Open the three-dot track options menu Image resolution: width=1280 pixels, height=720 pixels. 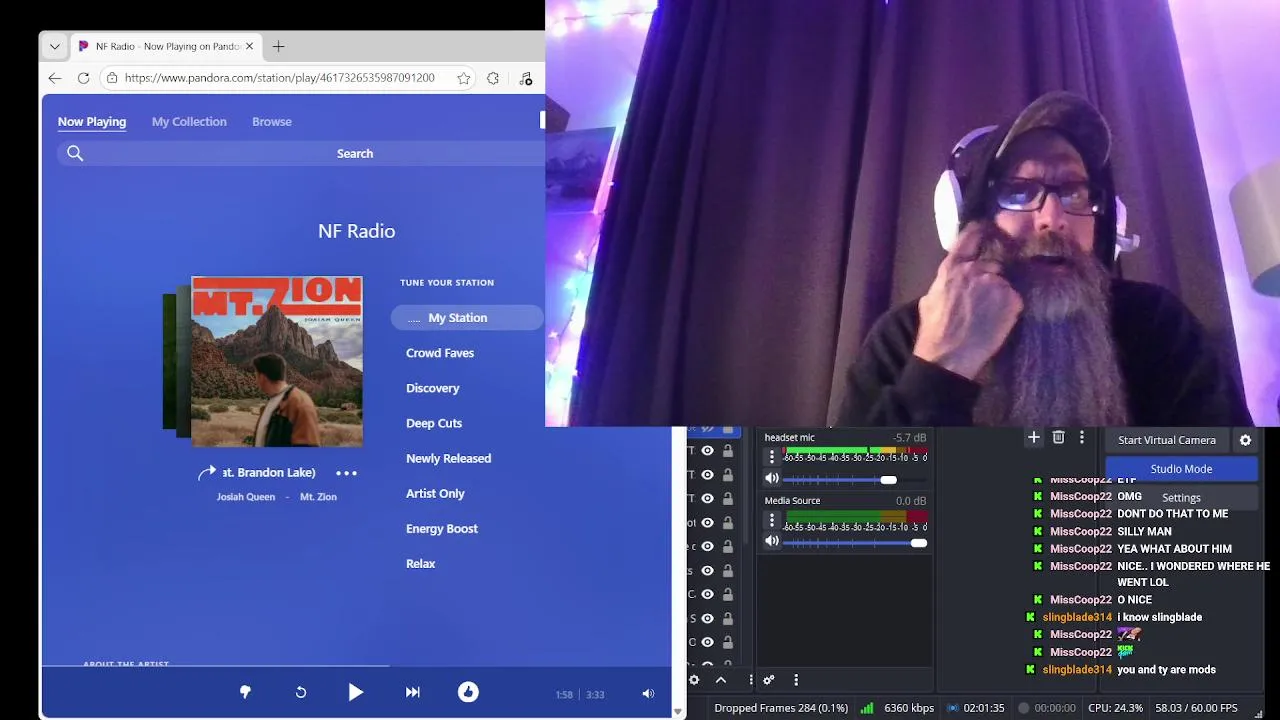coord(346,473)
